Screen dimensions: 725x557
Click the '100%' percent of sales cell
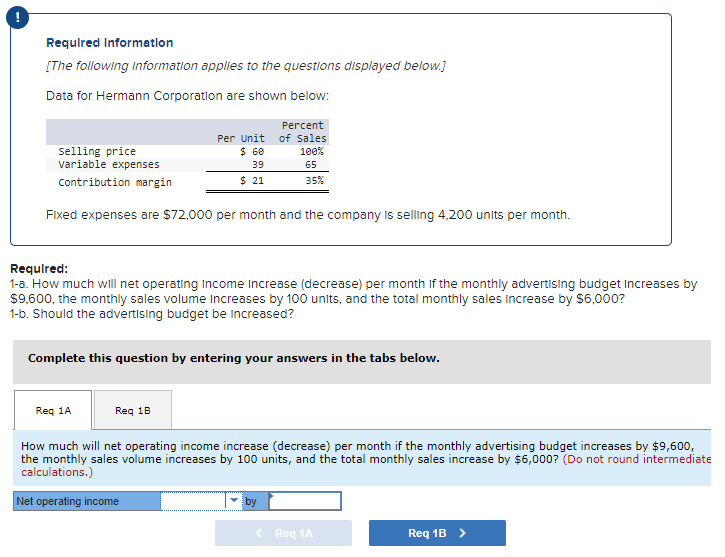(312, 151)
